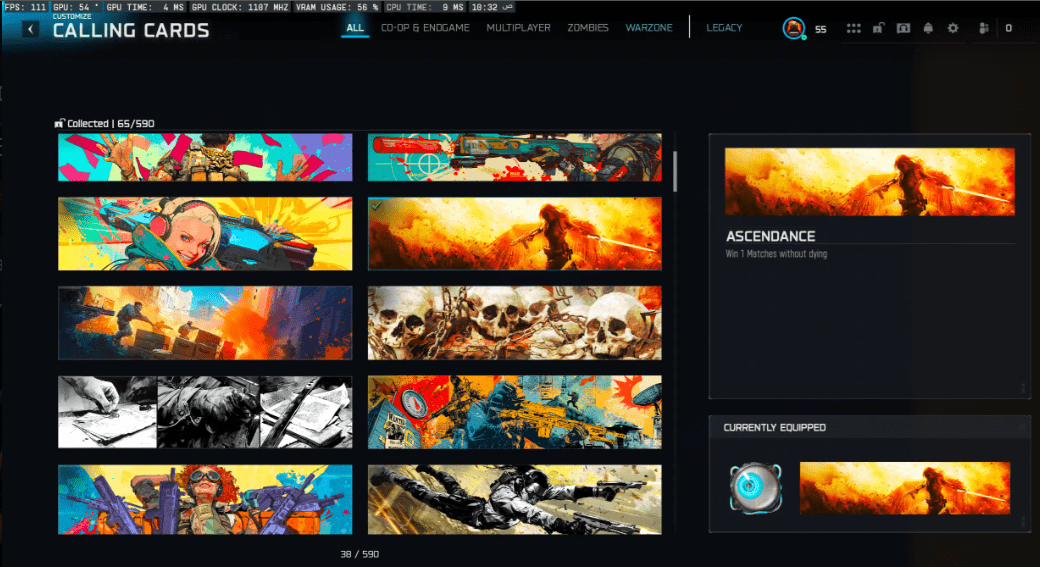Select the blonde girl with headphones card
This screenshot has height=567, width=1040.
(x=205, y=233)
